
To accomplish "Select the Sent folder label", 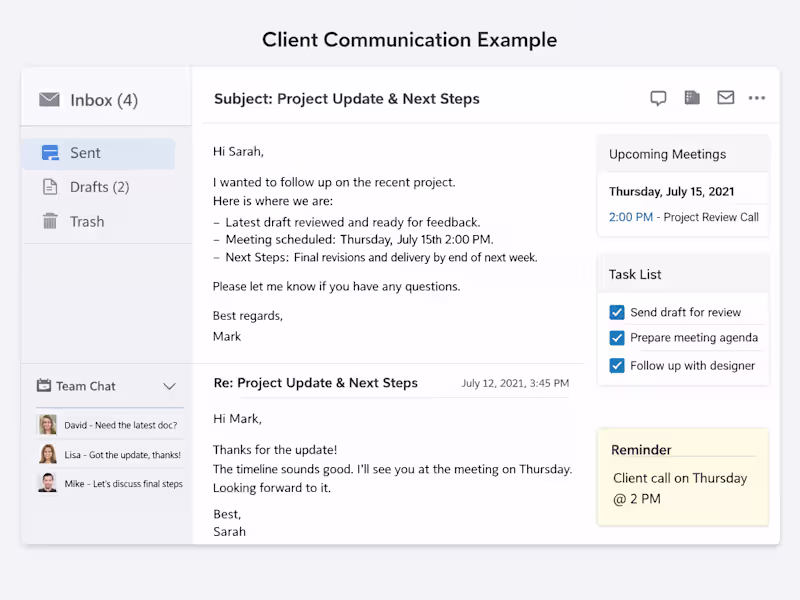I will click(85, 153).
